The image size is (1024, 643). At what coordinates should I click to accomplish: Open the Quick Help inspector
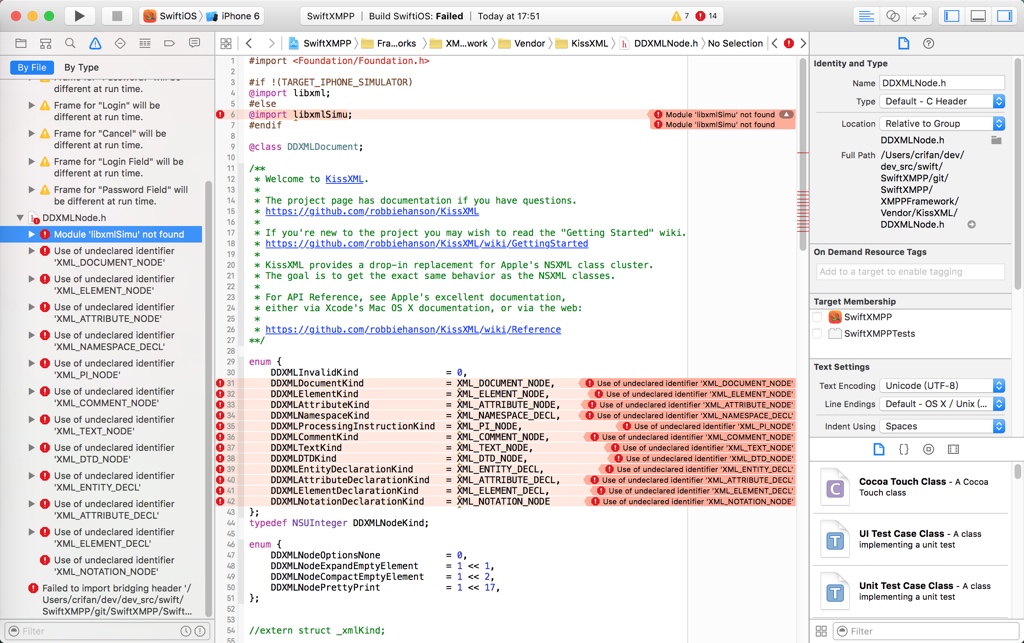pyautogui.click(x=928, y=44)
